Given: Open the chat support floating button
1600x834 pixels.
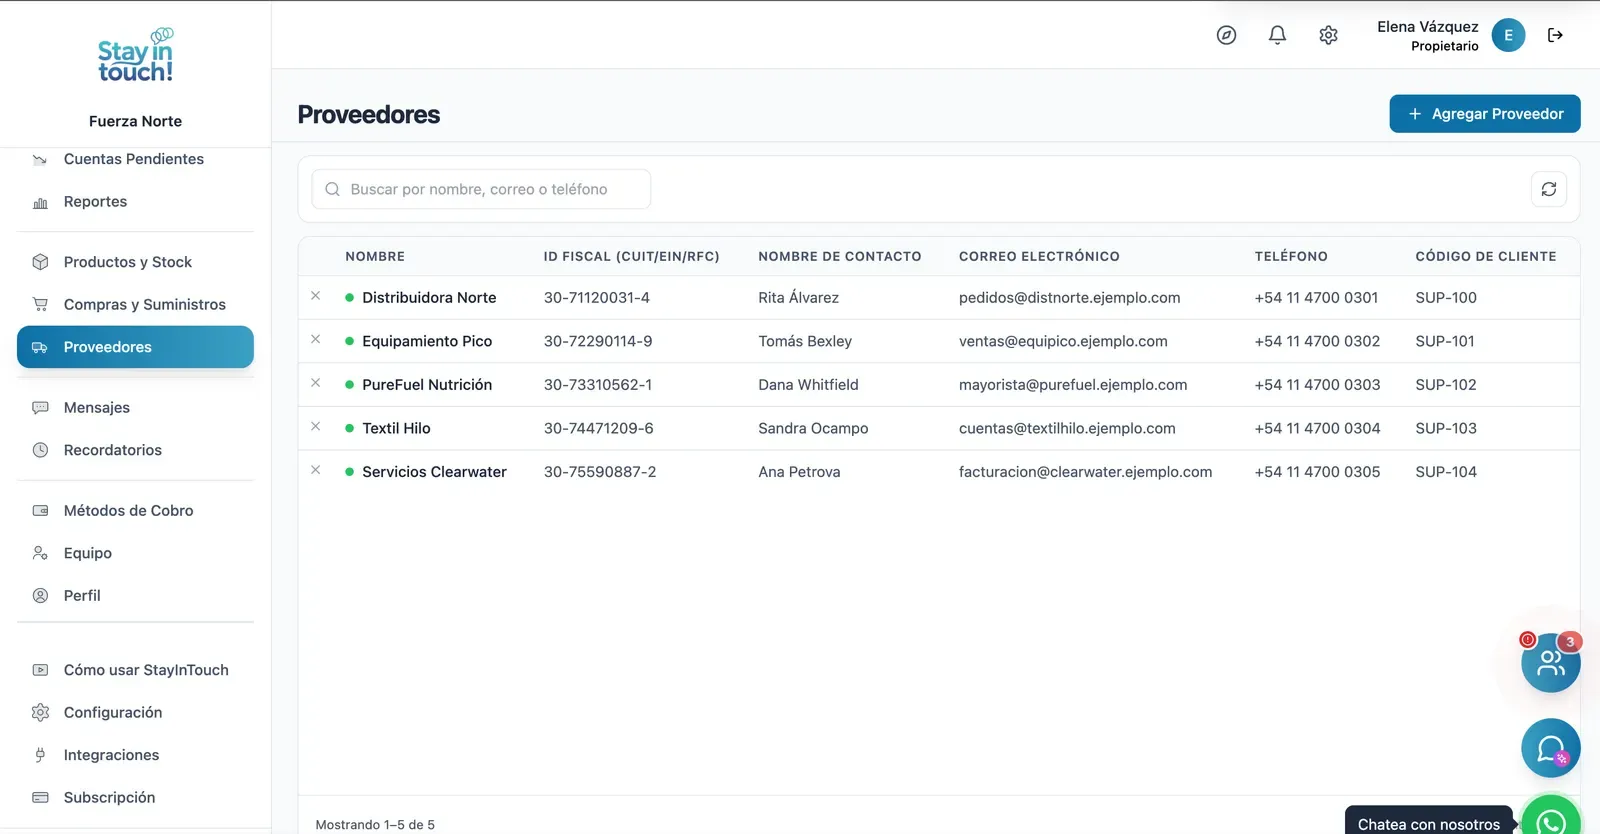Looking at the screenshot, I should click(x=1551, y=748).
